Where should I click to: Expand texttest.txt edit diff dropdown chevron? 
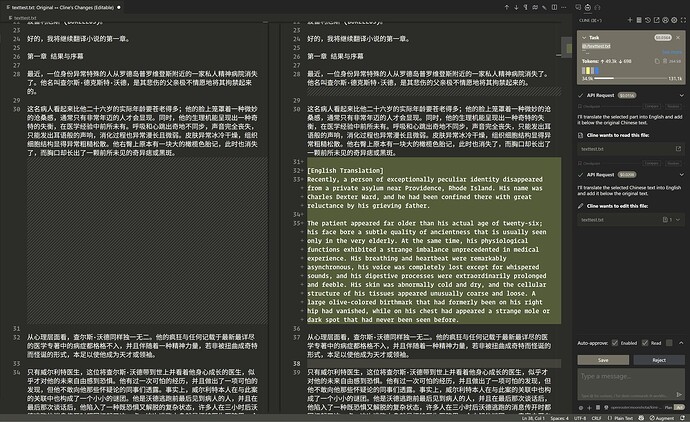(678, 220)
